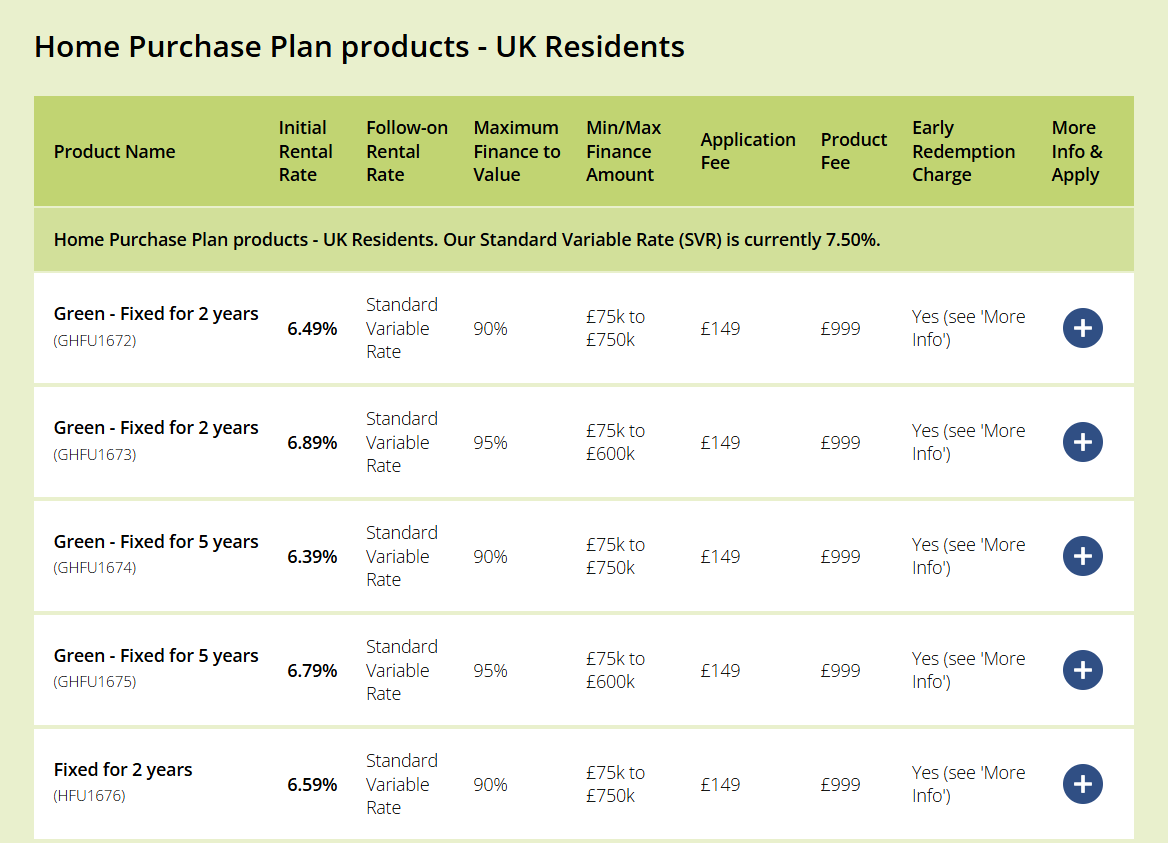Click the 'Application Fee' column header
1168x843 pixels.
coord(747,151)
